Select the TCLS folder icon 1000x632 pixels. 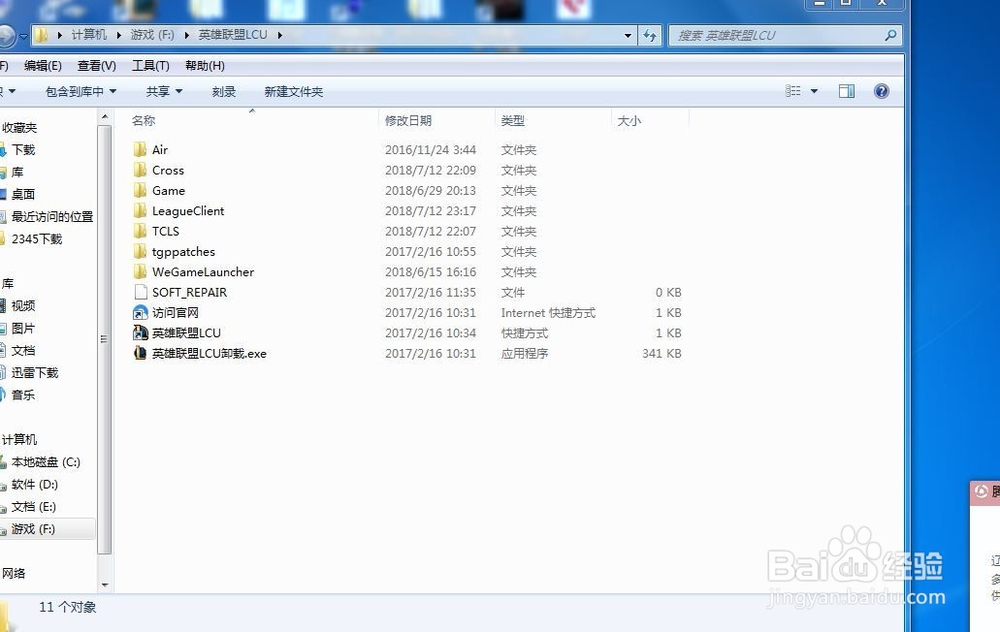pos(140,231)
